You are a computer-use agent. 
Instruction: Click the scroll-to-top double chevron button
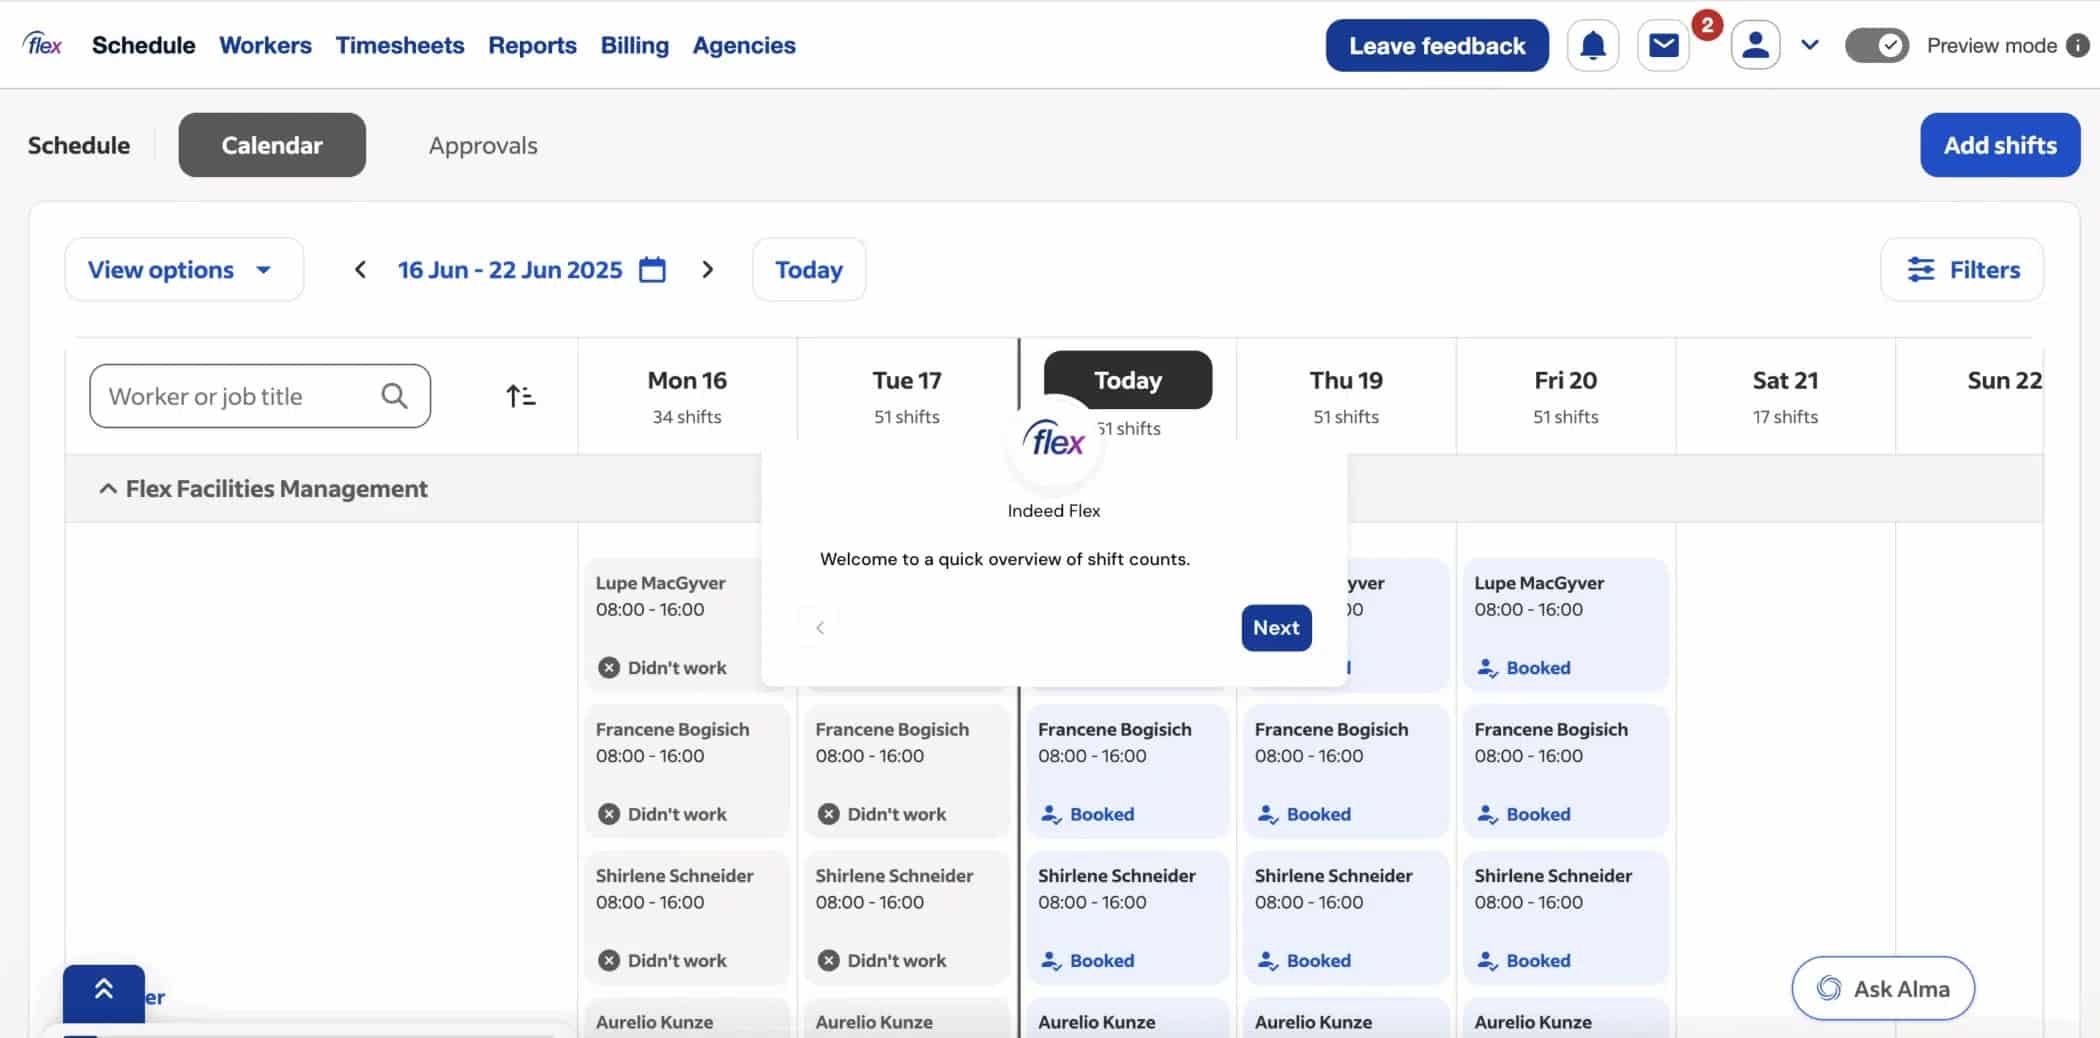pyautogui.click(x=104, y=991)
